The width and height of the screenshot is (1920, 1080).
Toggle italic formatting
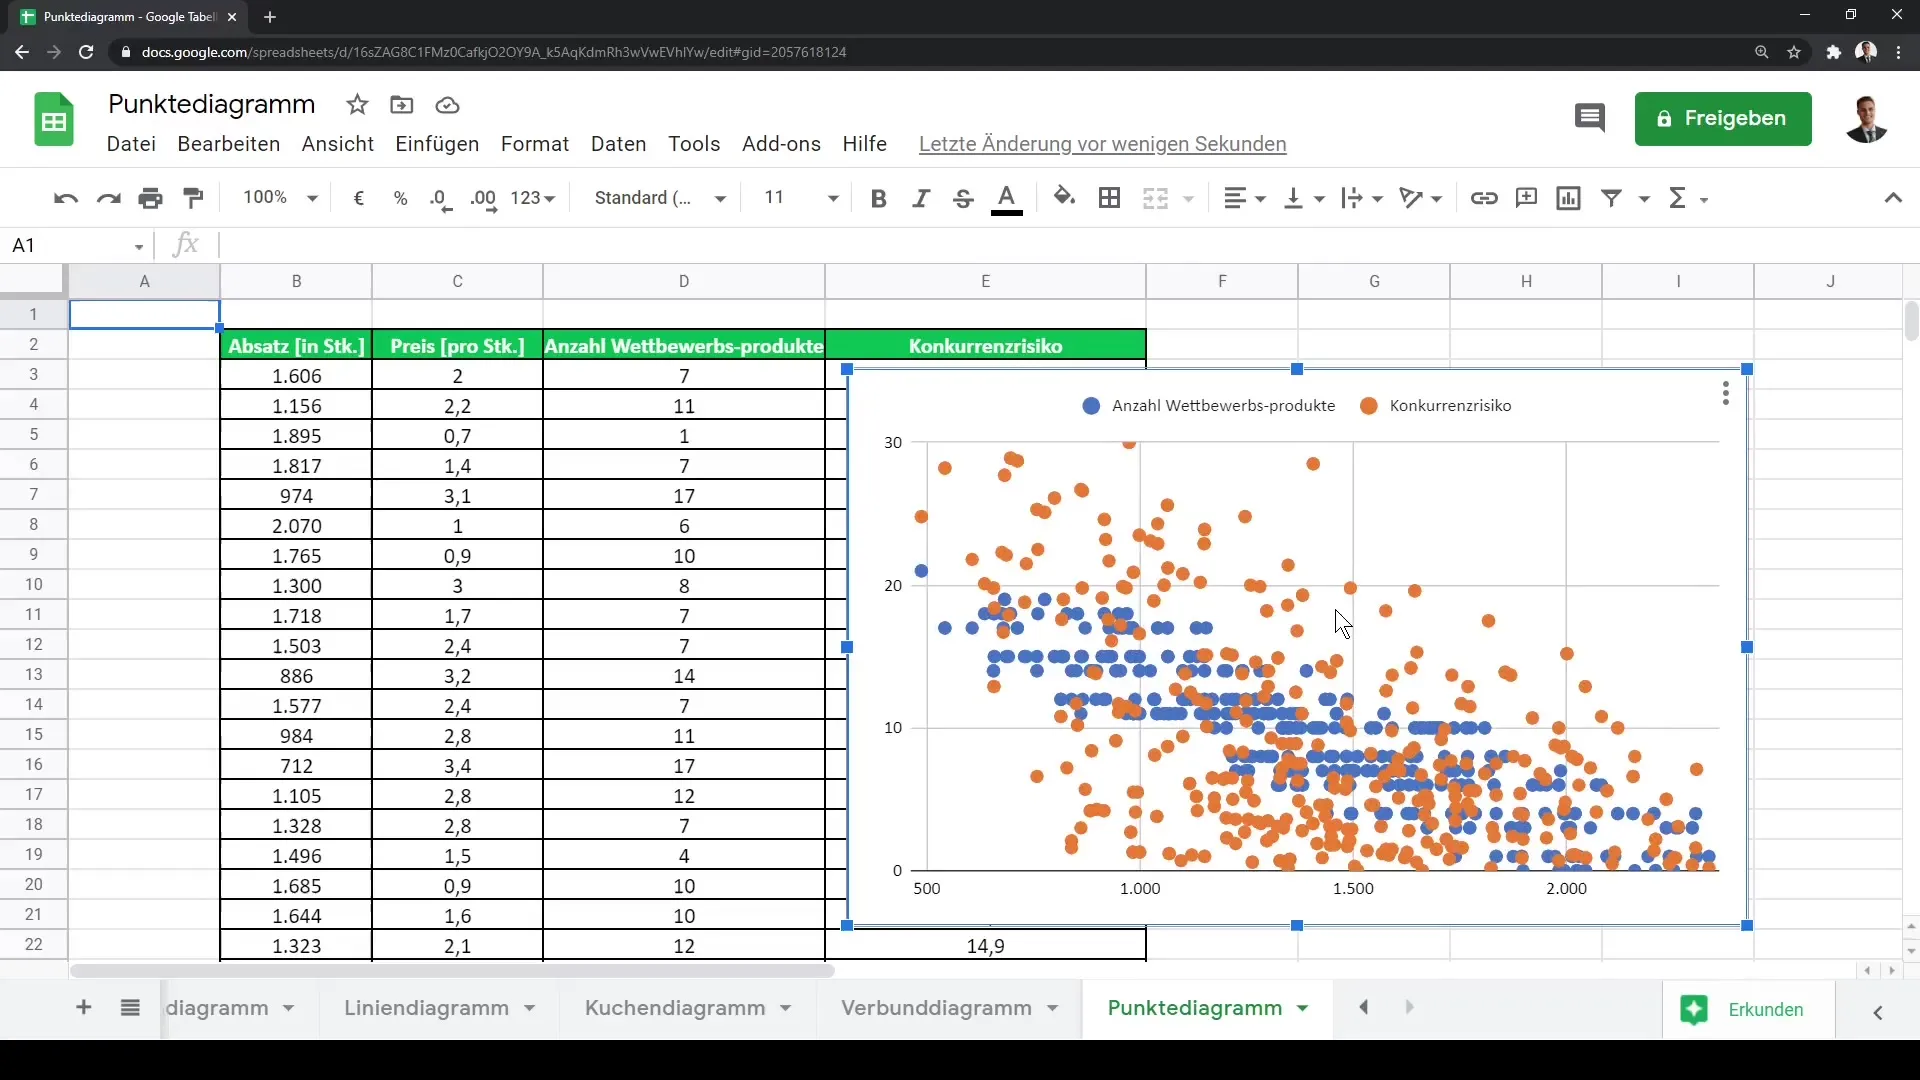pyautogui.click(x=921, y=198)
